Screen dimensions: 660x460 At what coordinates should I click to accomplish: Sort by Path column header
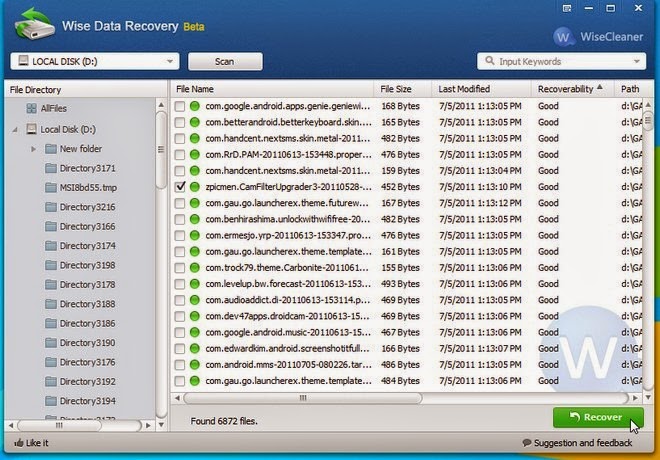(633, 89)
